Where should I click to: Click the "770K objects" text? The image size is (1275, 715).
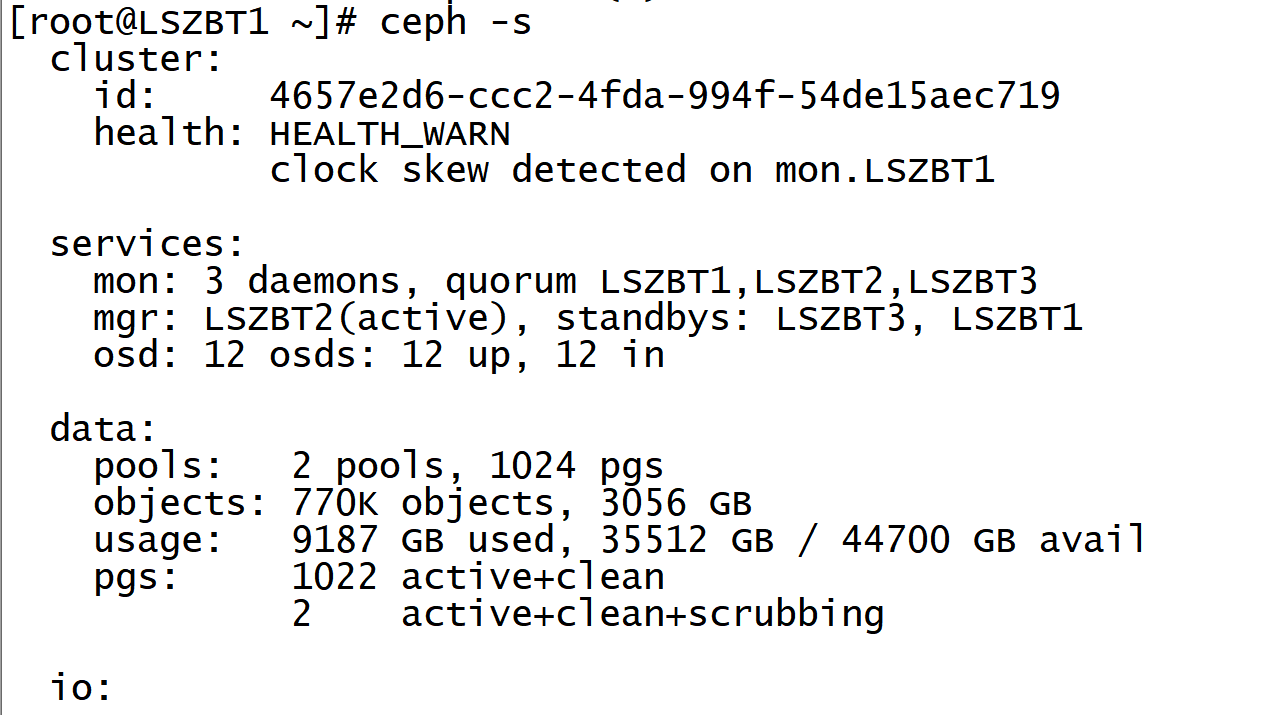[422, 503]
